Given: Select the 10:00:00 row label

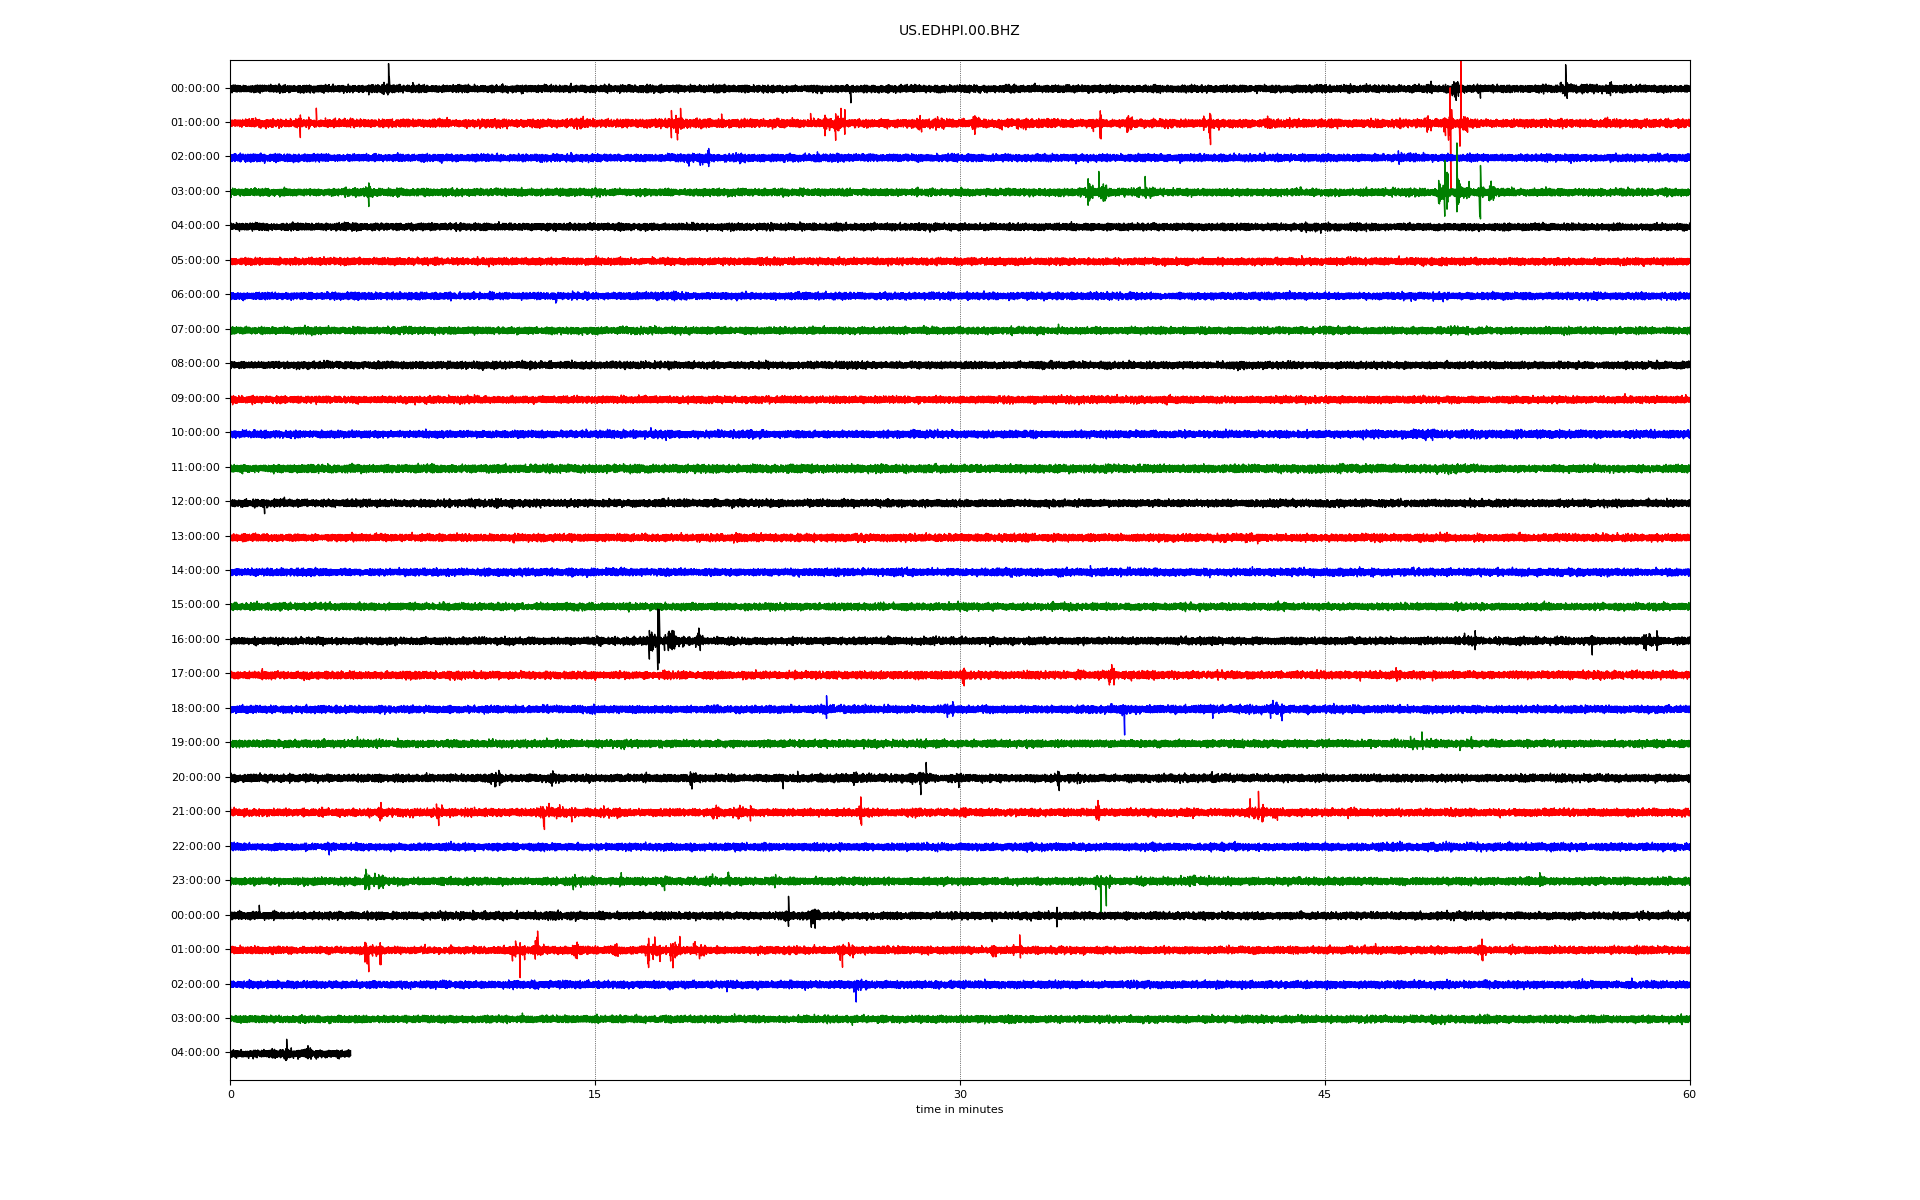Looking at the screenshot, I should [x=195, y=433].
